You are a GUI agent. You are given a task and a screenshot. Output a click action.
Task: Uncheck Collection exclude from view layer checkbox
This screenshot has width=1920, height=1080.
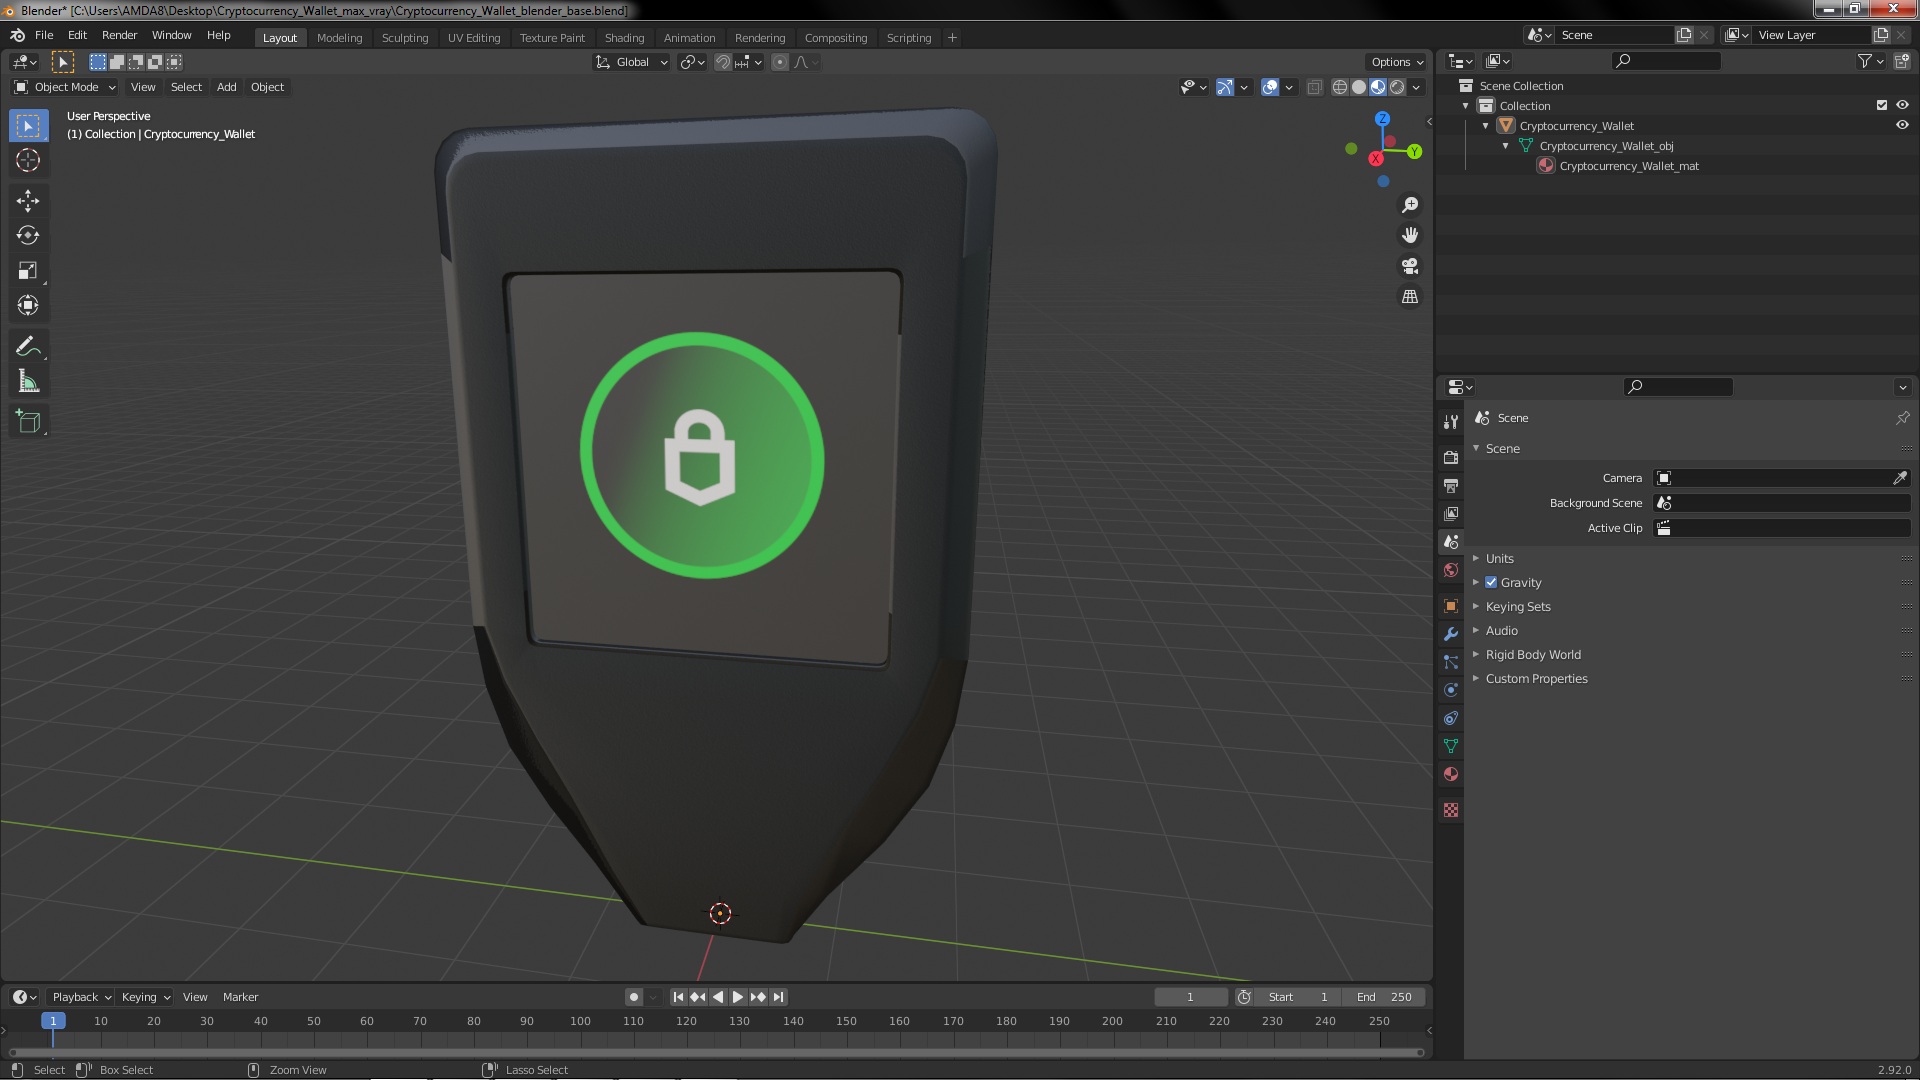1882,105
